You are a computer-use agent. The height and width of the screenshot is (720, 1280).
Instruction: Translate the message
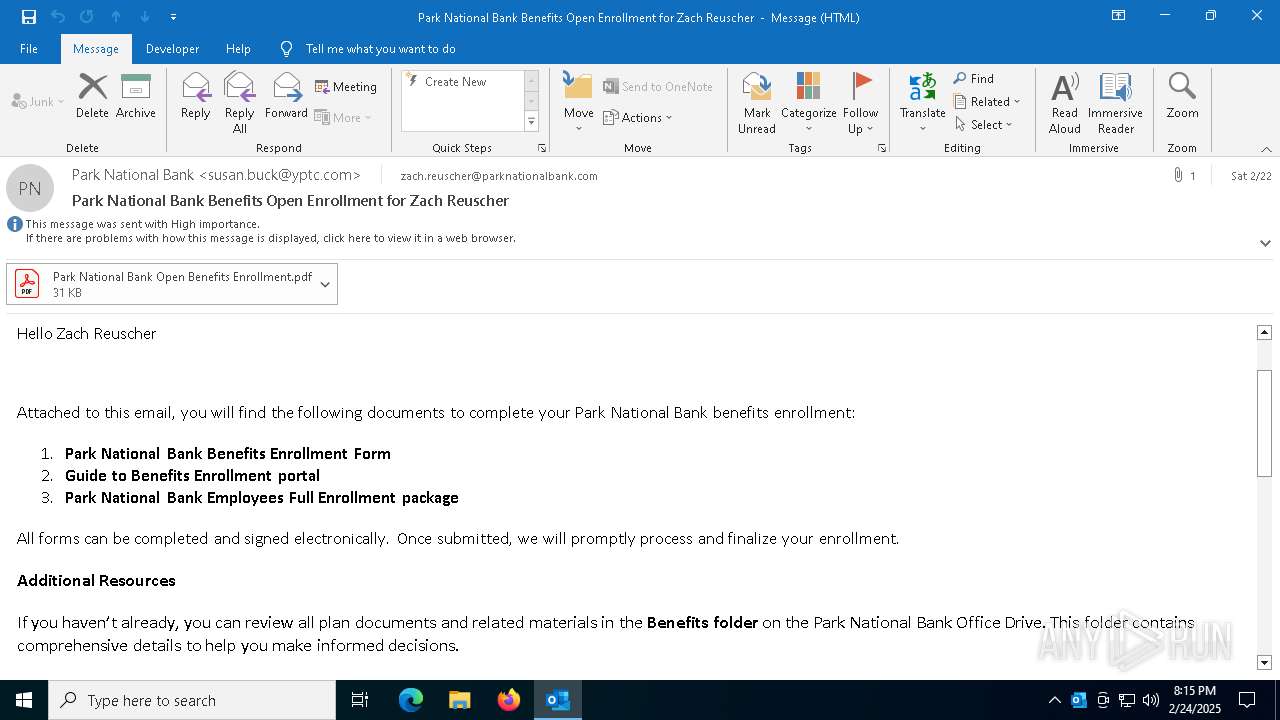[x=922, y=103]
